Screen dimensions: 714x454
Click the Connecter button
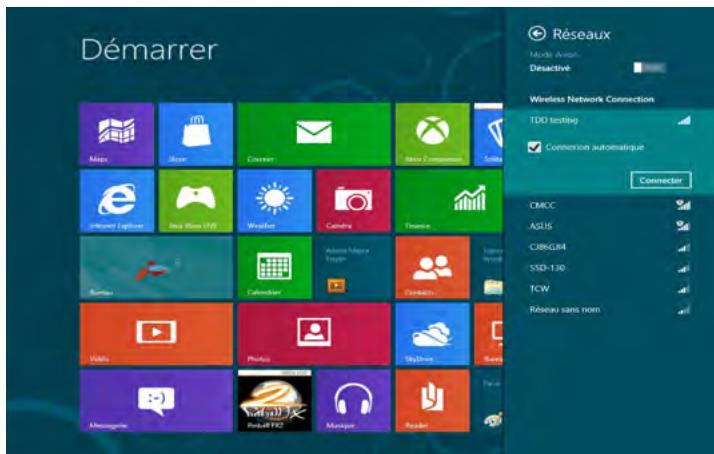(x=660, y=180)
